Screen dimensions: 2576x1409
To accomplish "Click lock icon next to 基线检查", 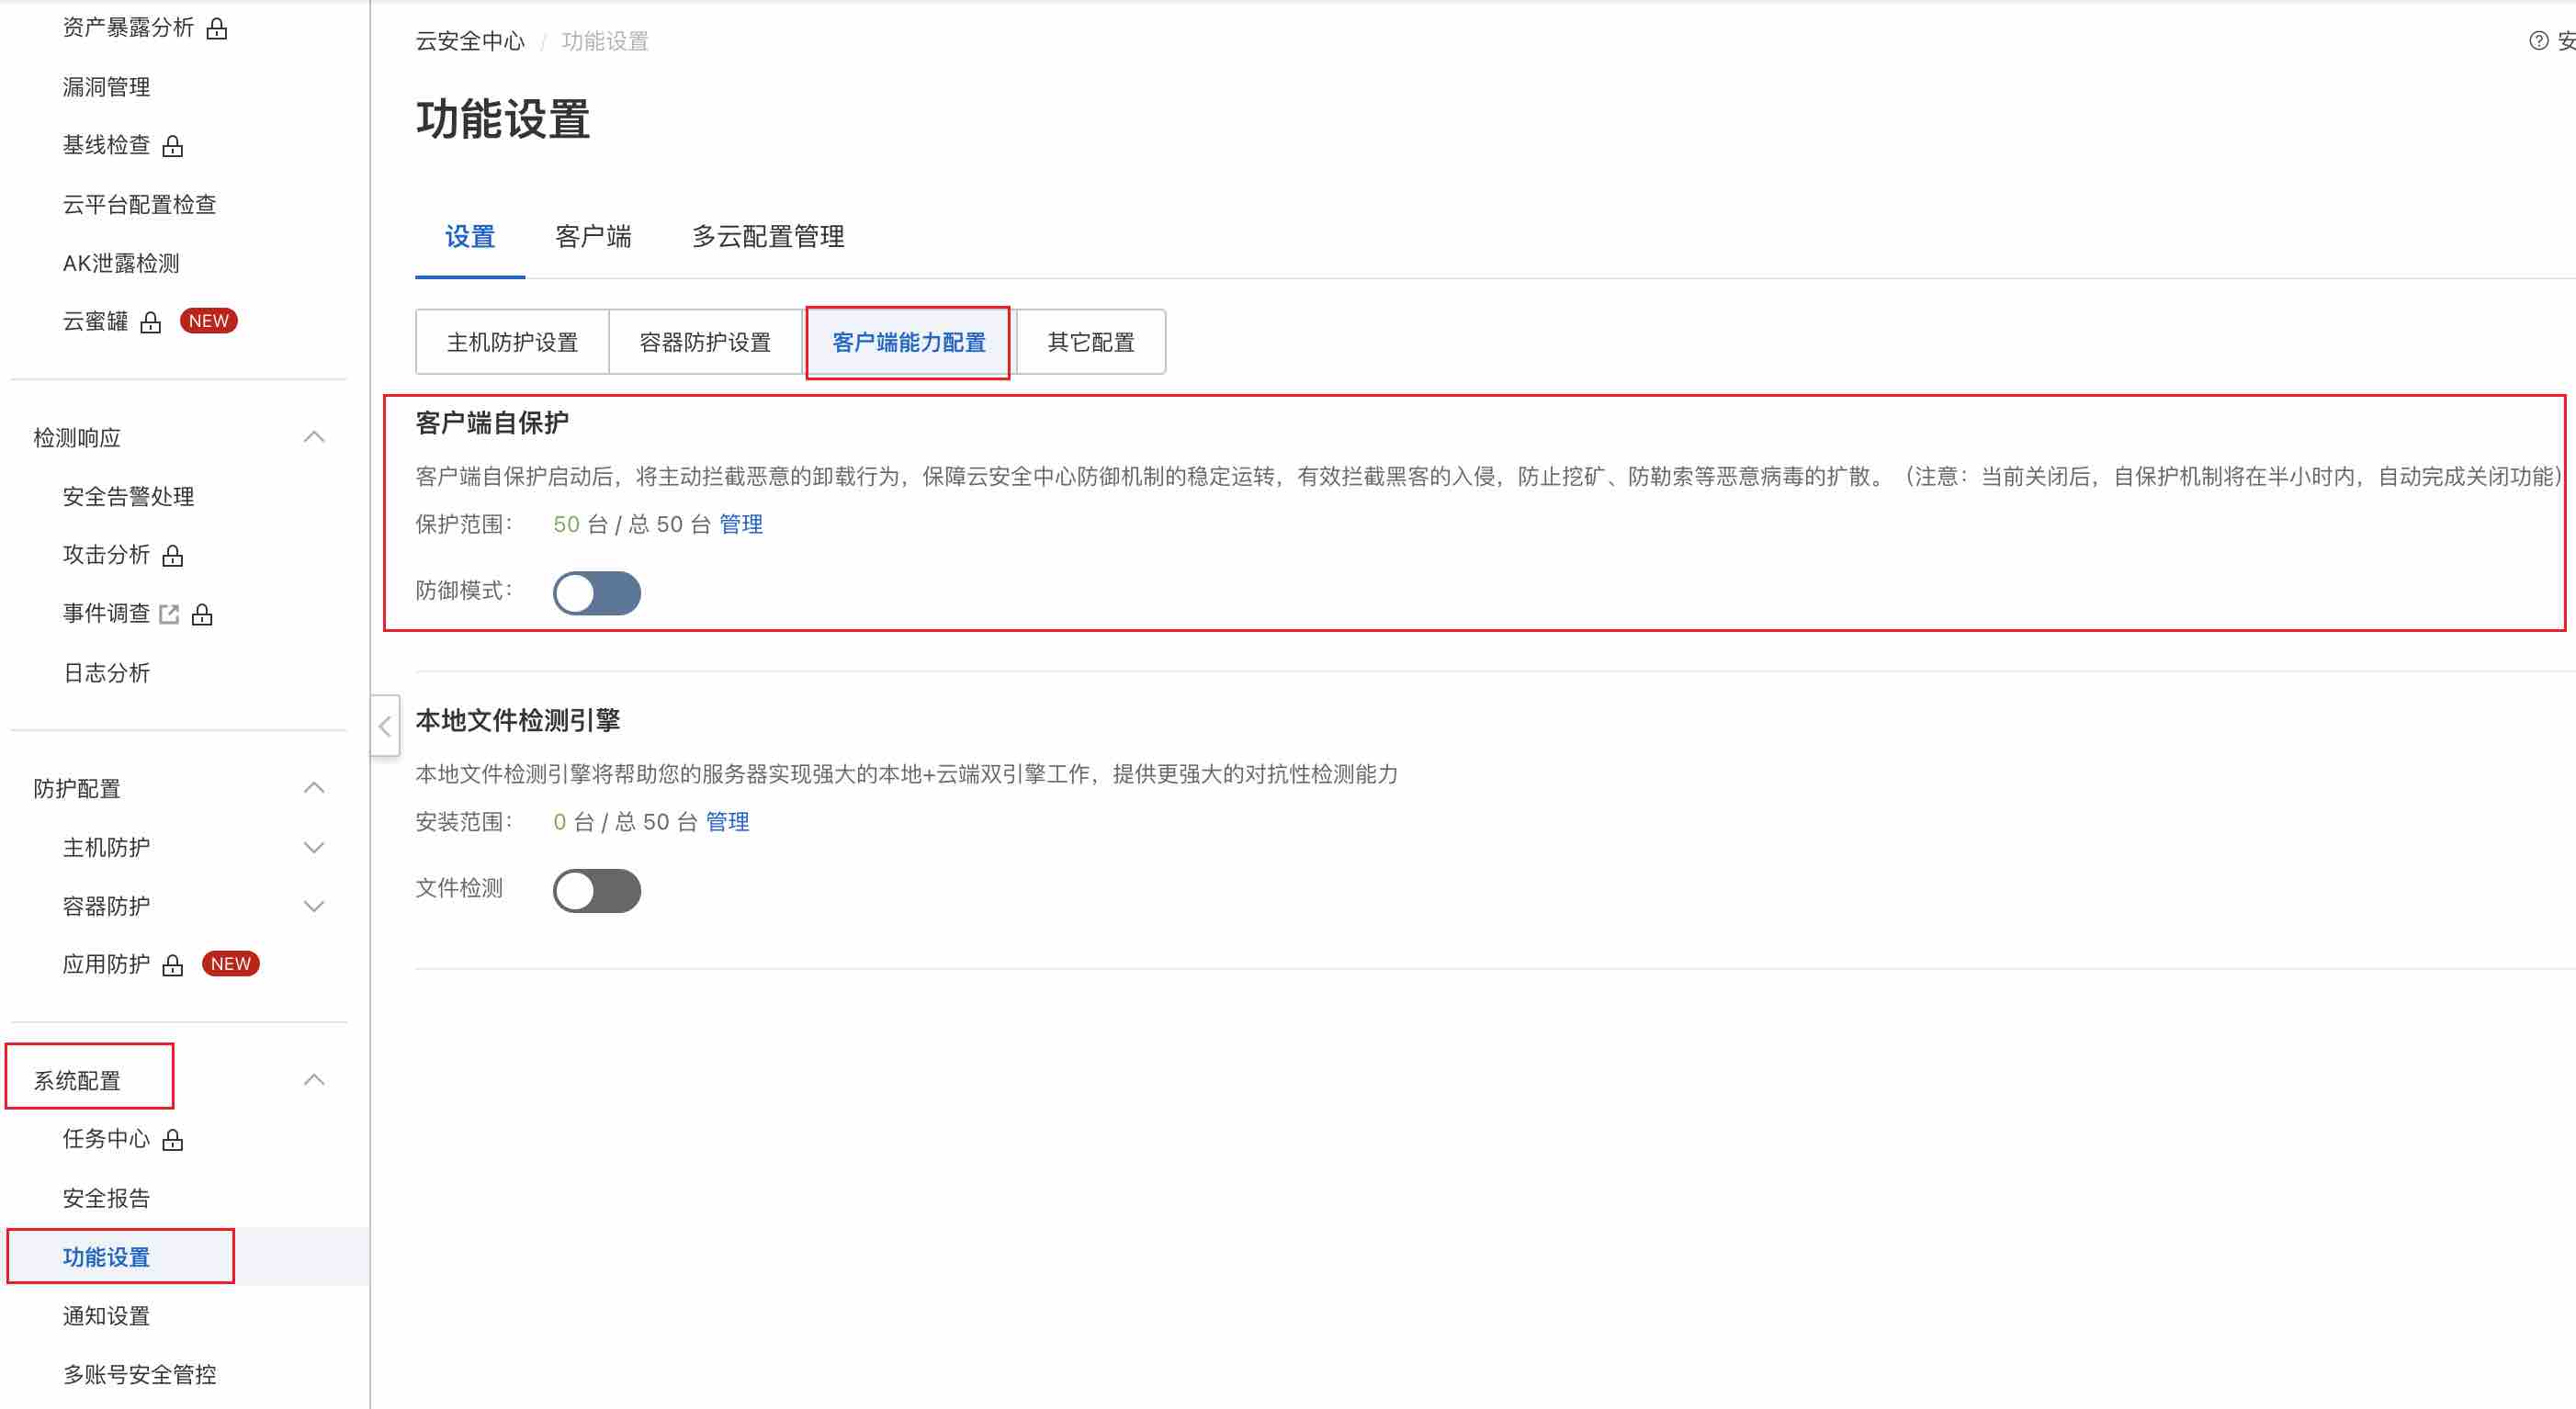I will (173, 147).
